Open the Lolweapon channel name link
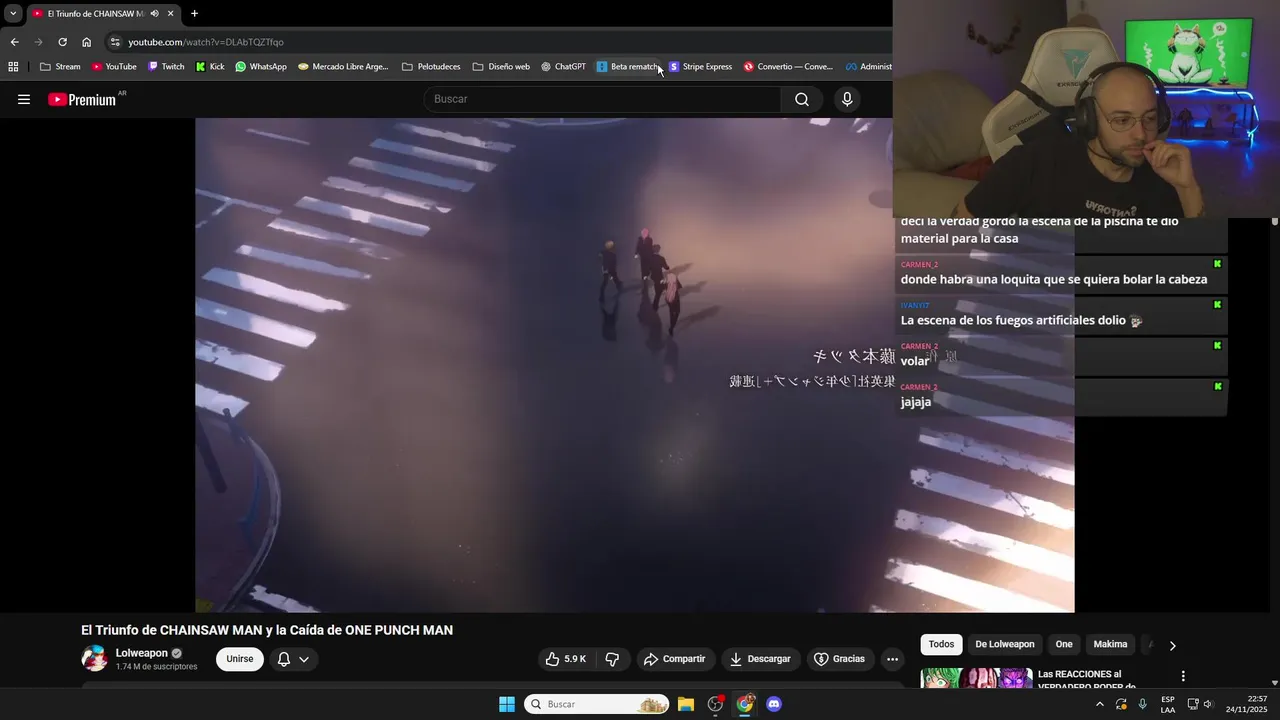 click(142, 653)
